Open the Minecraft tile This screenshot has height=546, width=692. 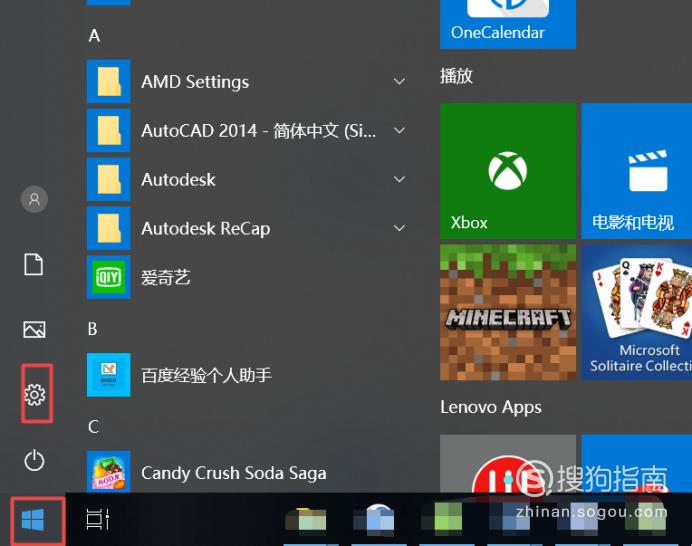(508, 312)
